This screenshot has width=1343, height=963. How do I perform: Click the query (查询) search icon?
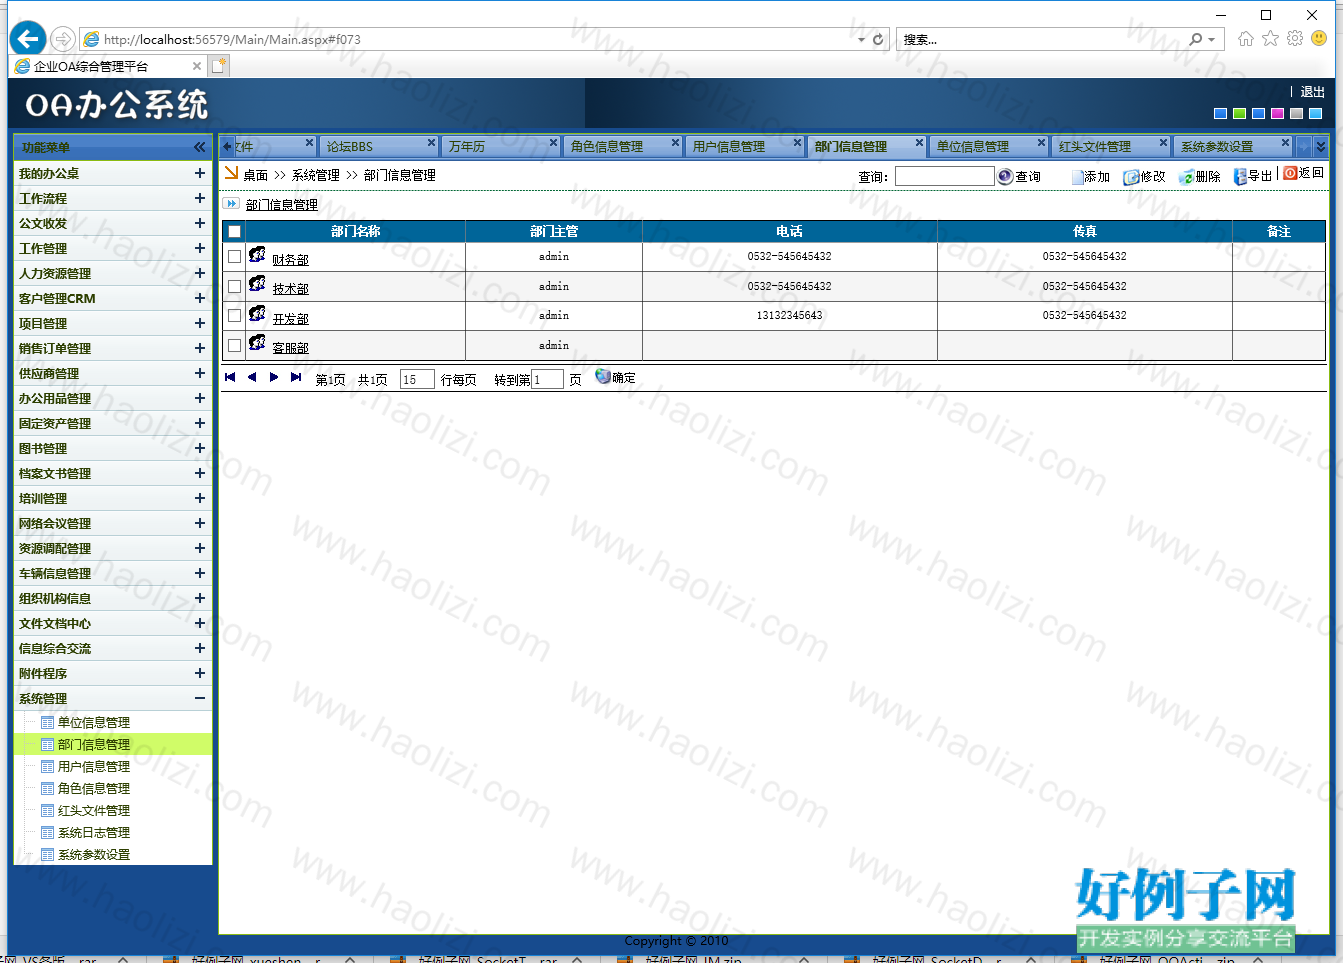pos(1005,176)
